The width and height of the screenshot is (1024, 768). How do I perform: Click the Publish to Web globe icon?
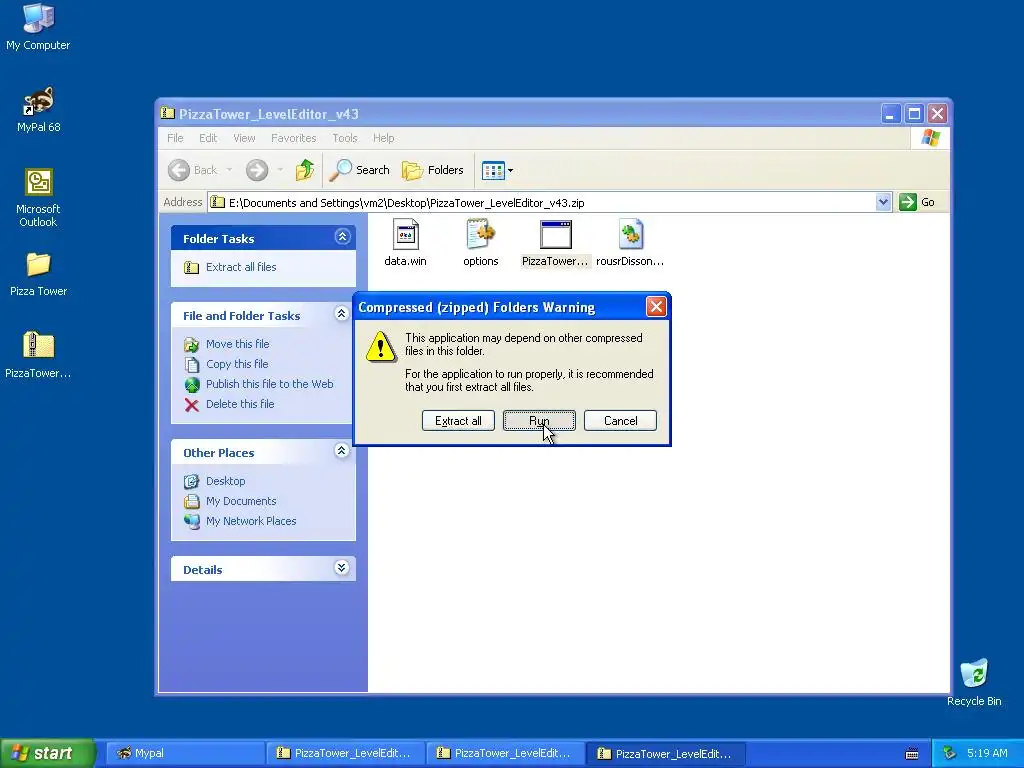(x=192, y=385)
